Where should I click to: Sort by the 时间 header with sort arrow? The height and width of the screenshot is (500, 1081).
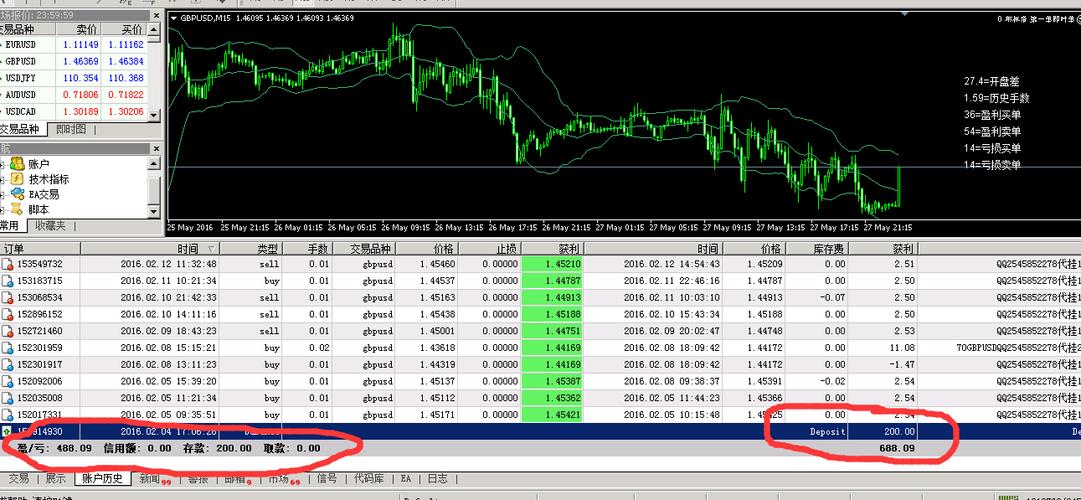(150, 248)
